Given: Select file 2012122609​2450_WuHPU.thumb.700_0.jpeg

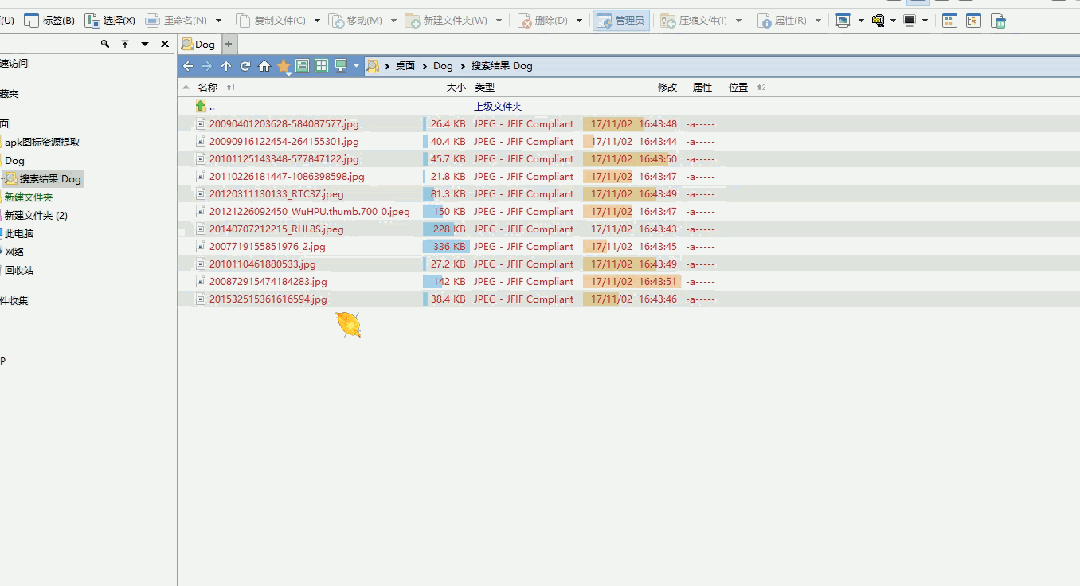Looking at the screenshot, I should [x=309, y=211].
